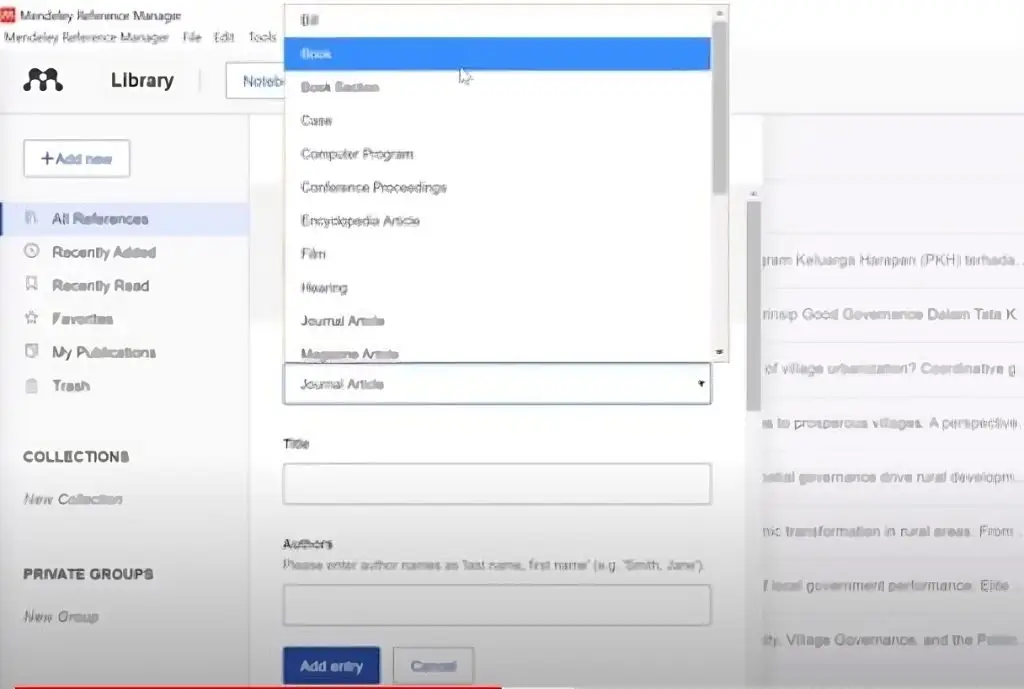The height and width of the screenshot is (689, 1024).
Task: Click inside the Title input field
Action: click(x=496, y=484)
